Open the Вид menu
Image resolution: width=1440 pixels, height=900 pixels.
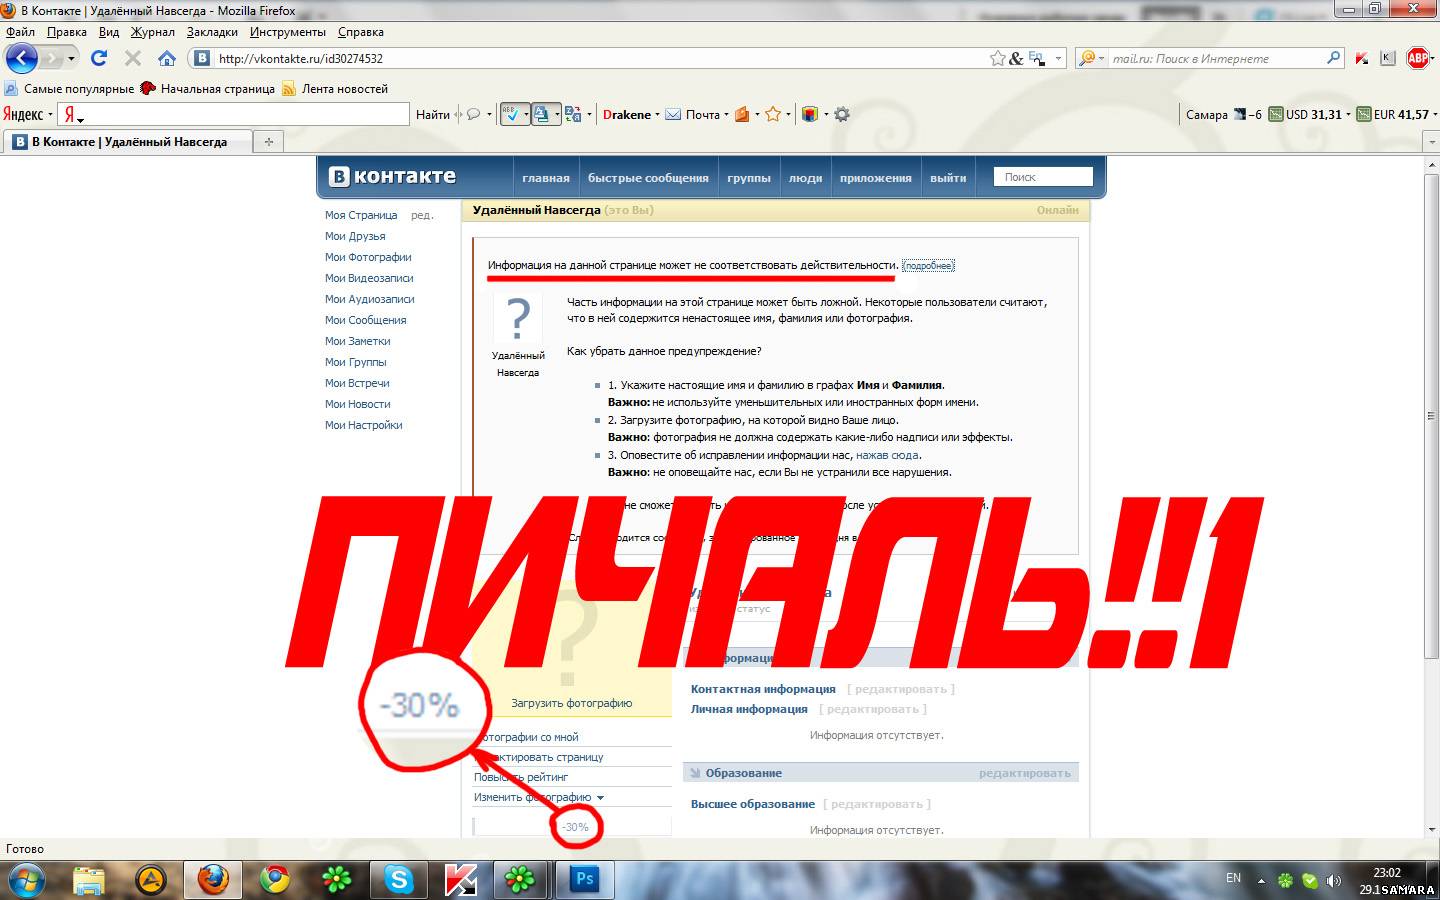[109, 32]
